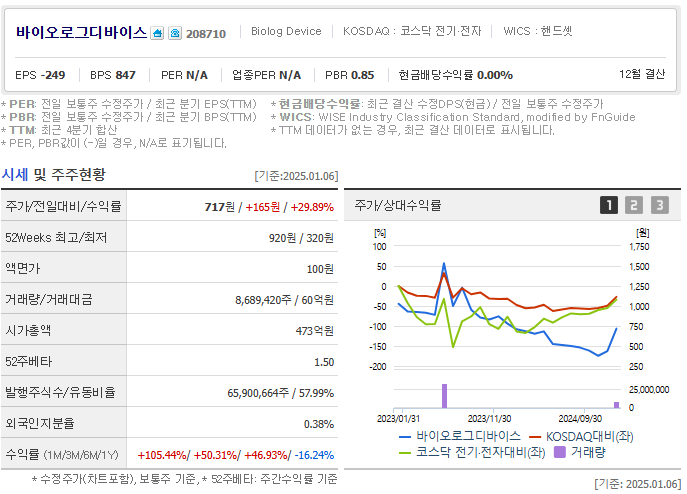Image resolution: width=687 pixels, height=494 pixels.
Task: Select 현금배당수익률 footnote definition
Action: tap(437, 104)
